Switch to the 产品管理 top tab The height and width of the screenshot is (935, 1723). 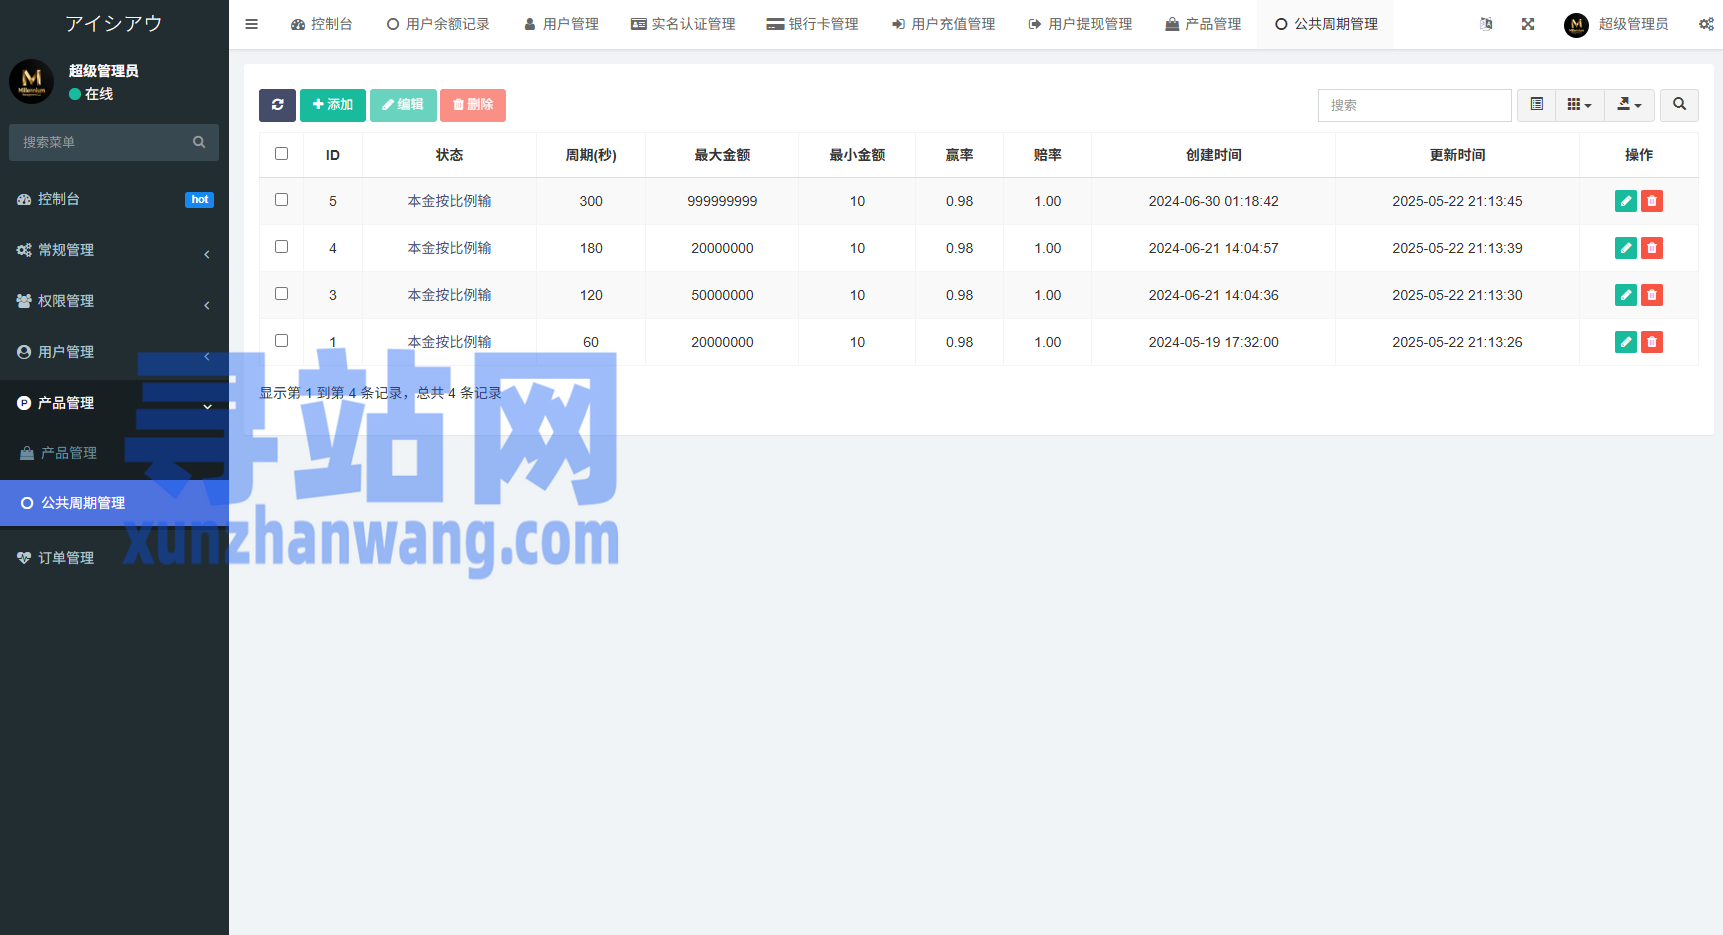pos(1203,24)
